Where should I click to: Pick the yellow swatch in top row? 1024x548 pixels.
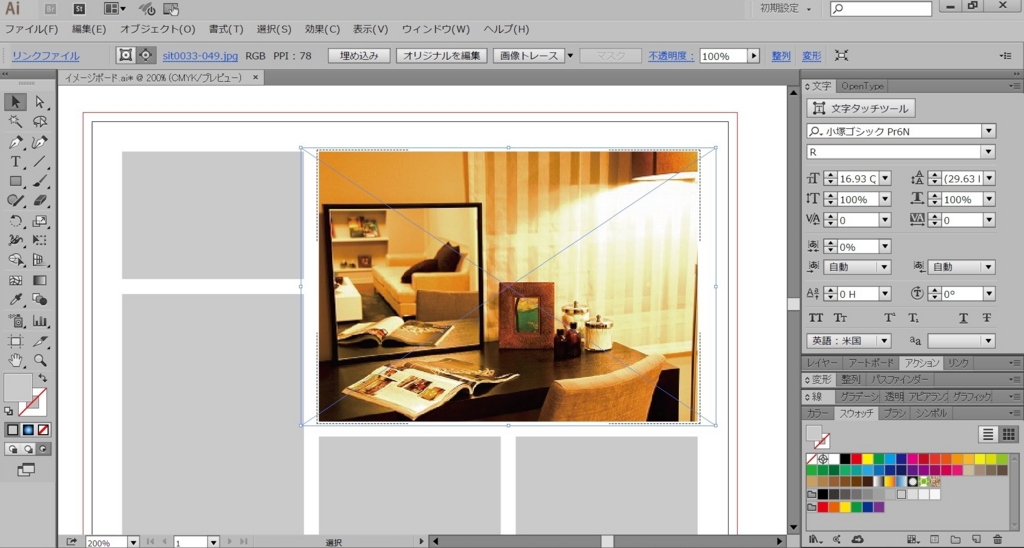point(866,459)
